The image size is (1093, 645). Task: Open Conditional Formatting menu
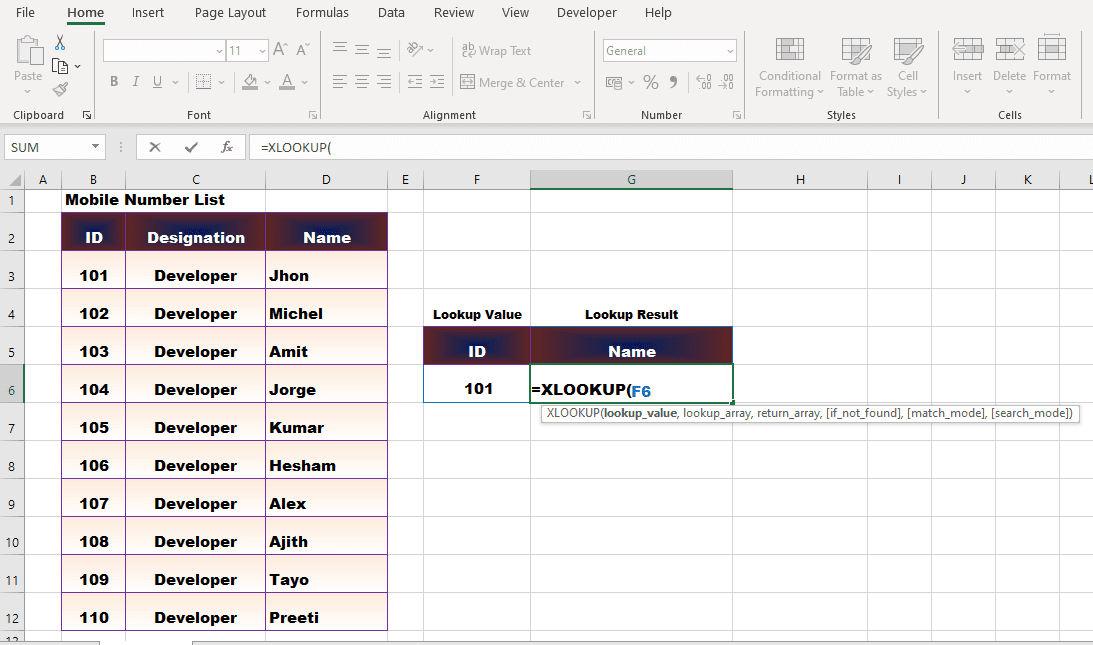pos(790,68)
